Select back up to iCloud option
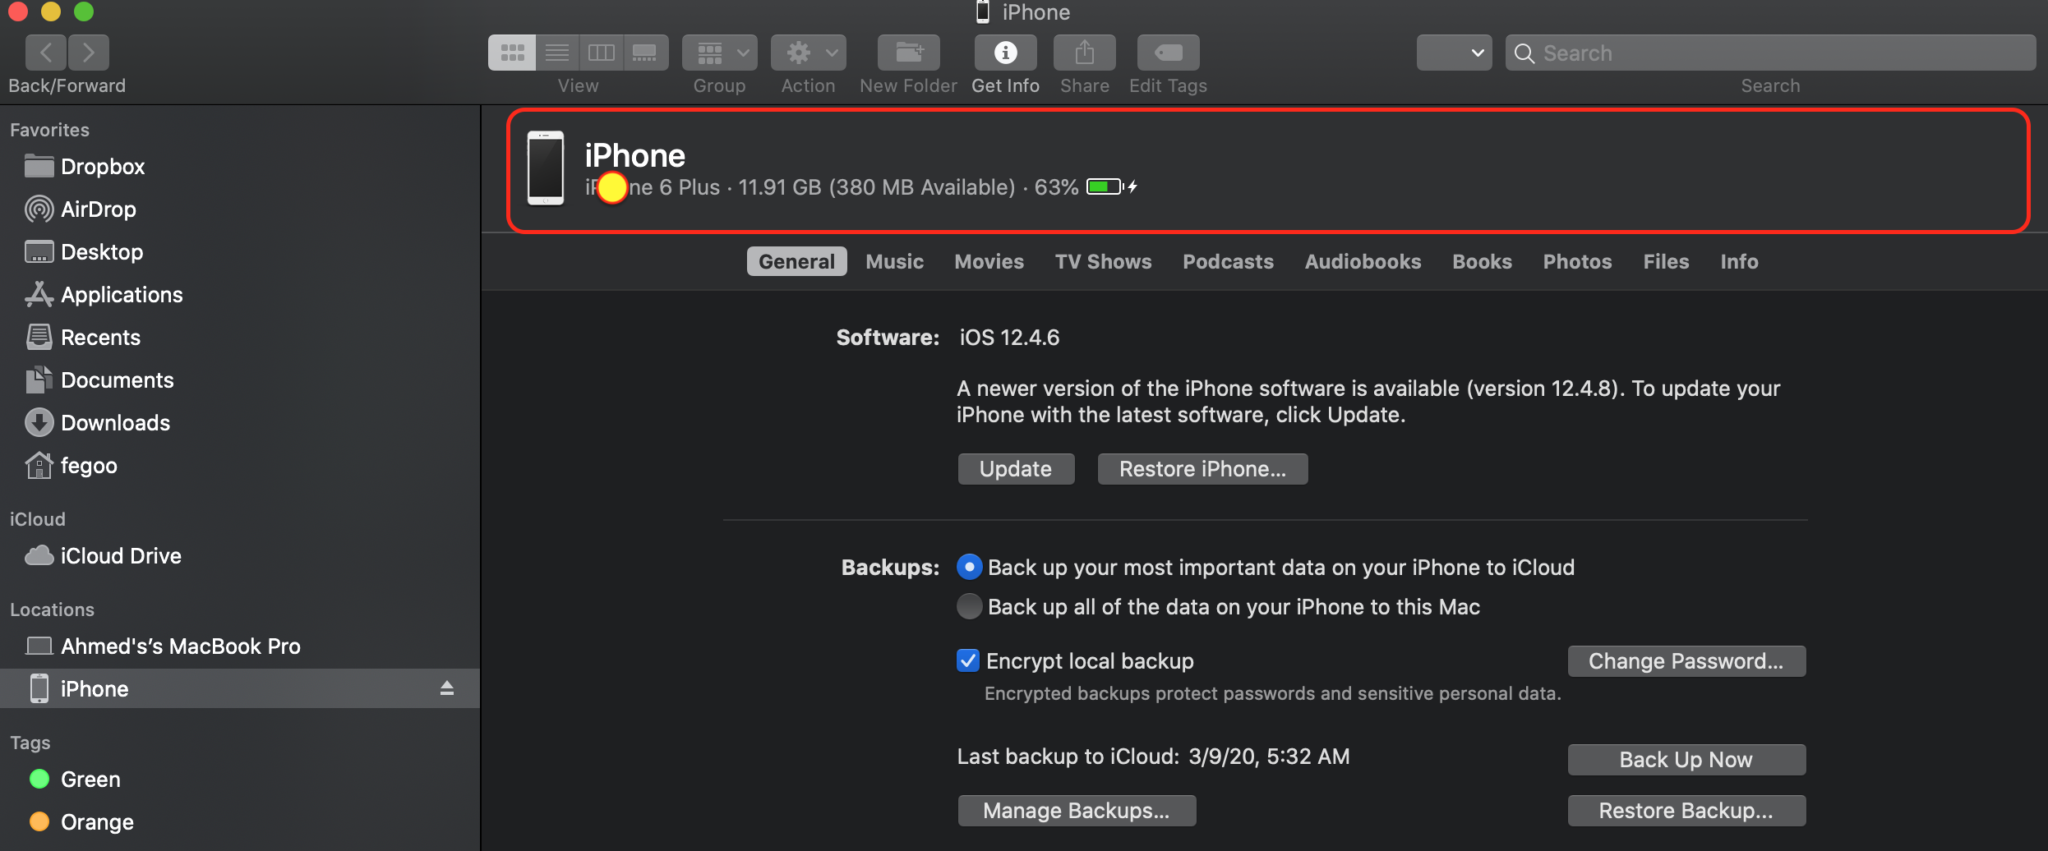The width and height of the screenshot is (2048, 851). click(x=969, y=567)
